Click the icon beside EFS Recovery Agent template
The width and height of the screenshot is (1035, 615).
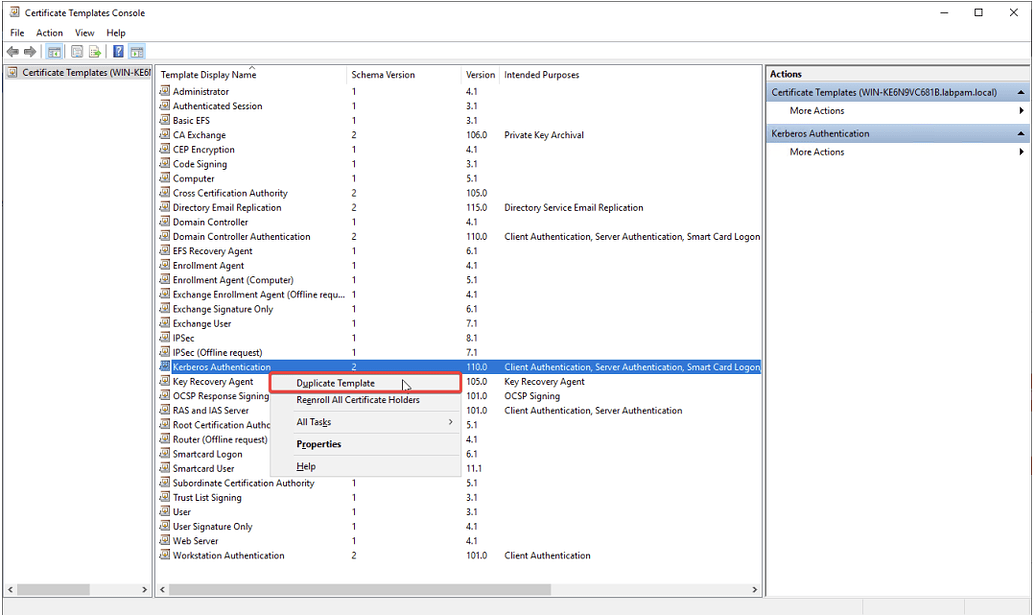point(164,251)
